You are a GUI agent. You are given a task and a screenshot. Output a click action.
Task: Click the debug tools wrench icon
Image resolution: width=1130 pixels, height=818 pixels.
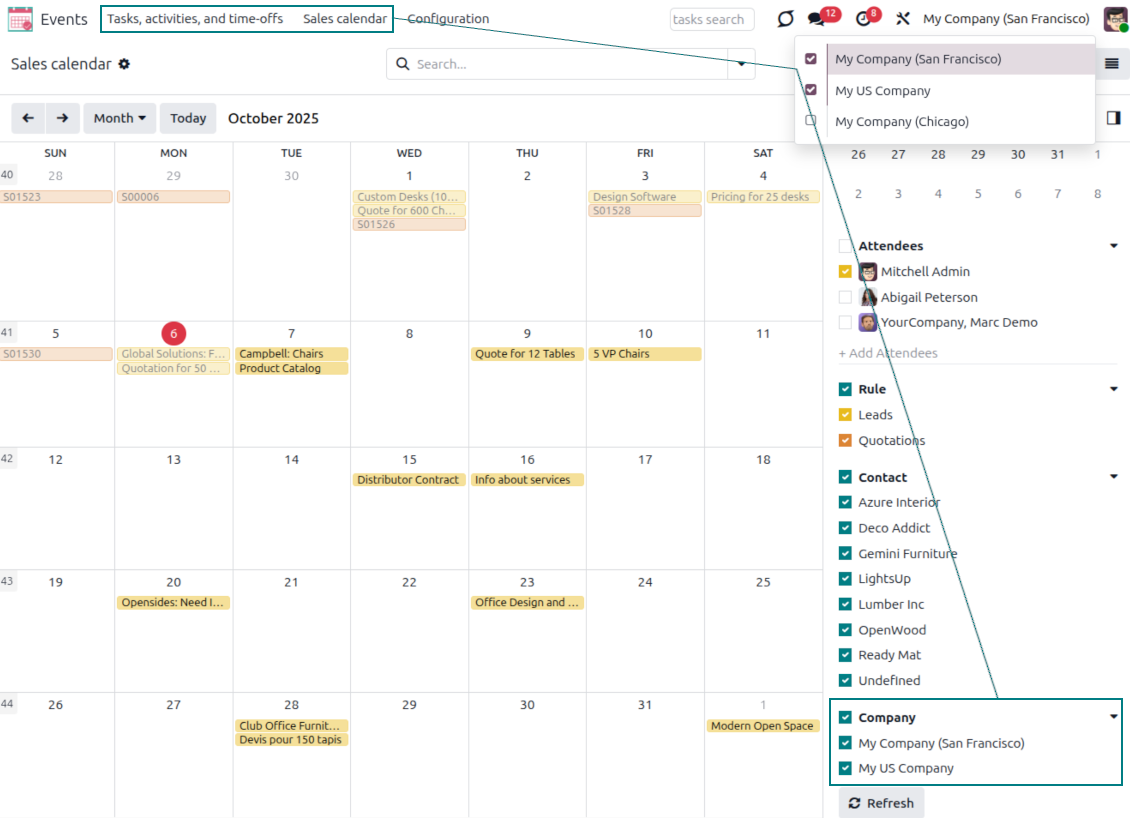coord(903,19)
